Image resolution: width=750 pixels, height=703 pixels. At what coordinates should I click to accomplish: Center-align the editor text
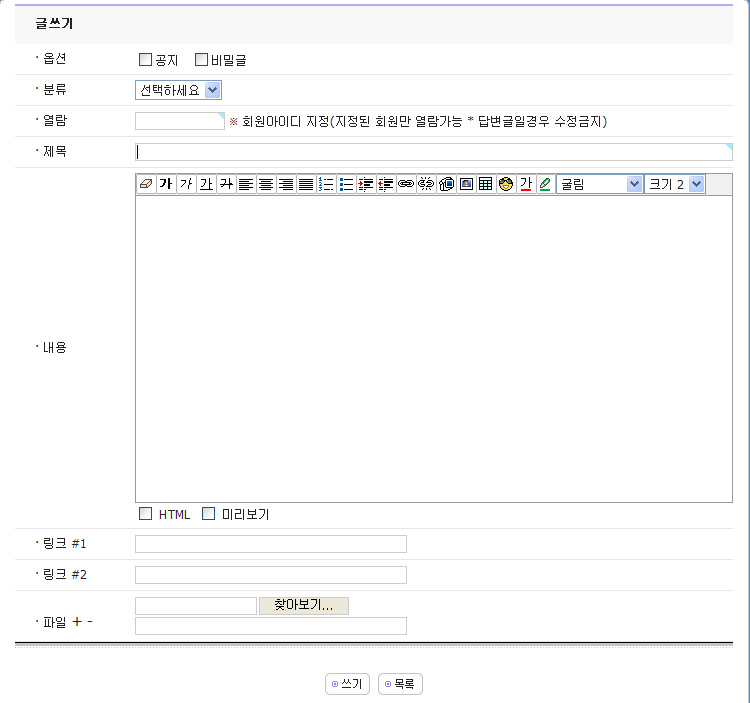tap(266, 184)
